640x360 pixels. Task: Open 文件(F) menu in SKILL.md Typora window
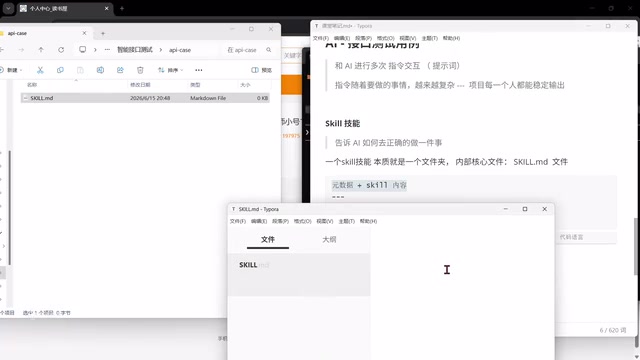238,221
